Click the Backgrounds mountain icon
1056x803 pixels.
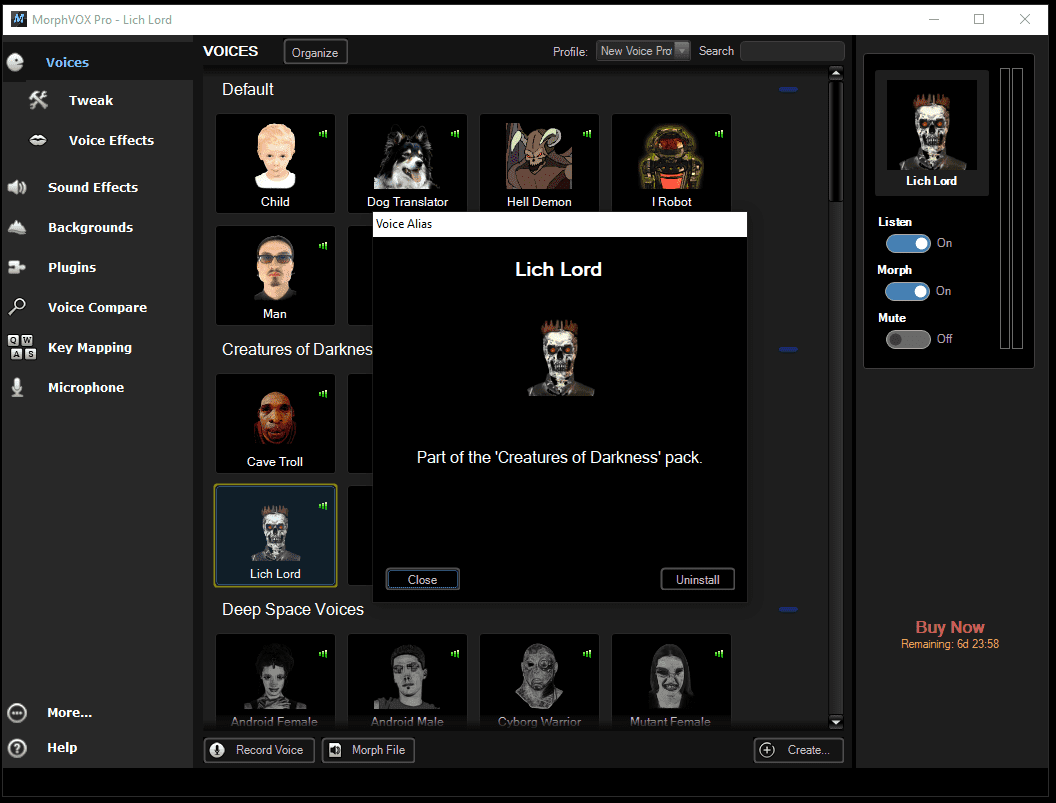click(17, 227)
